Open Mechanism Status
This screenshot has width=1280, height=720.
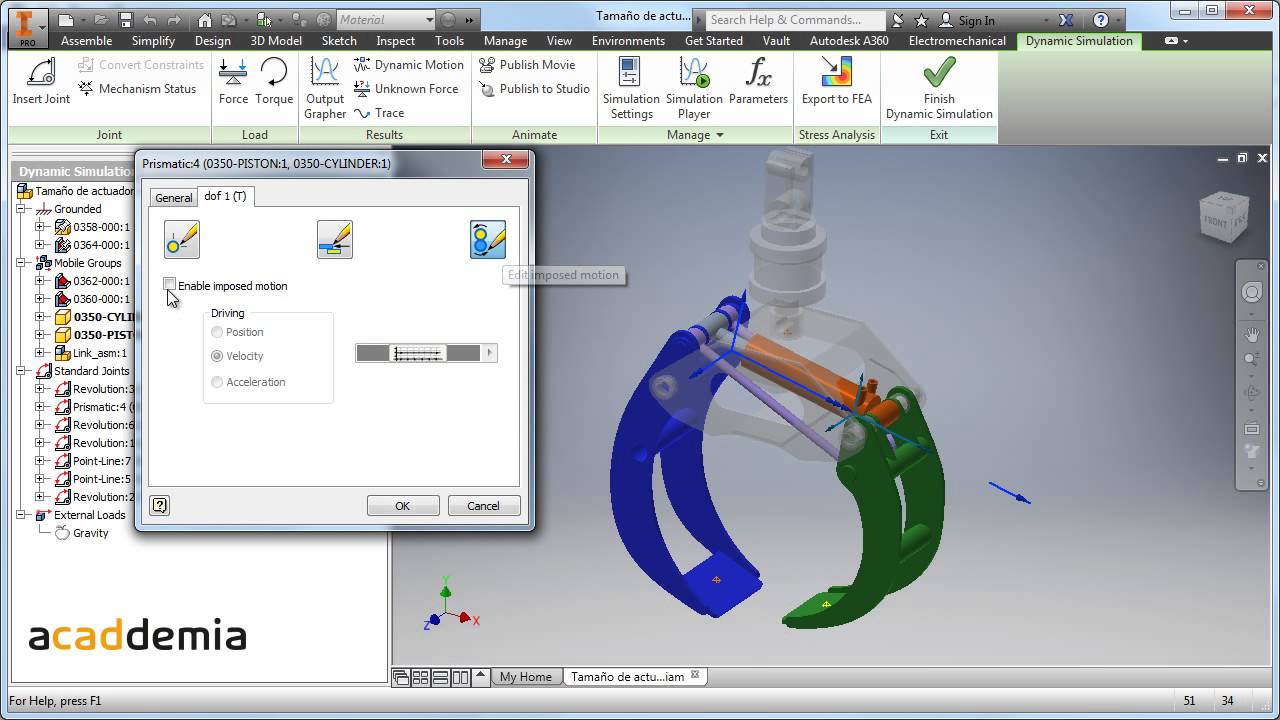point(137,89)
